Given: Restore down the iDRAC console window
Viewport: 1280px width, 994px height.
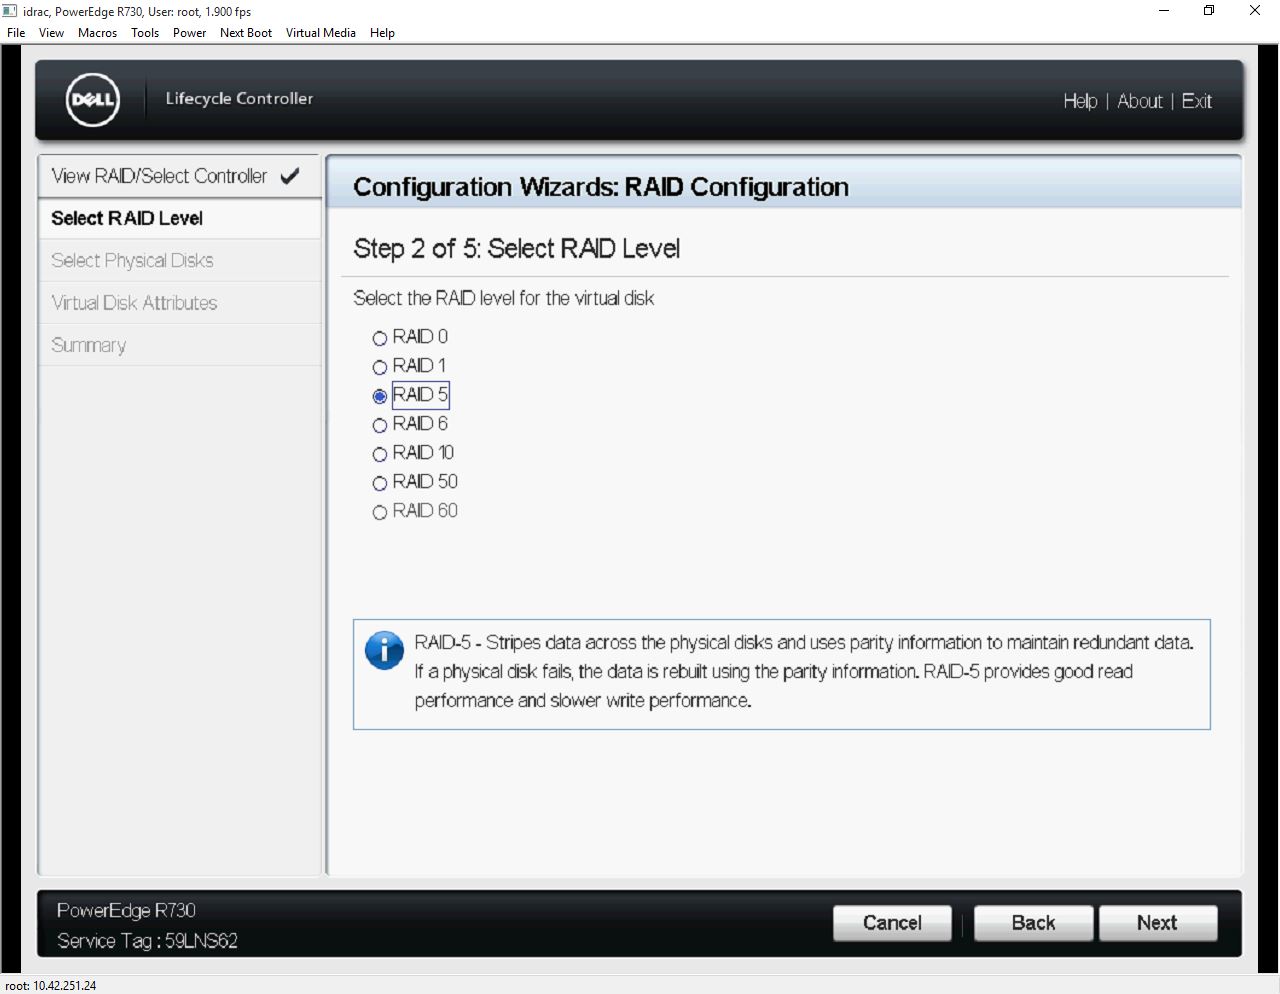Looking at the screenshot, I should point(1209,11).
